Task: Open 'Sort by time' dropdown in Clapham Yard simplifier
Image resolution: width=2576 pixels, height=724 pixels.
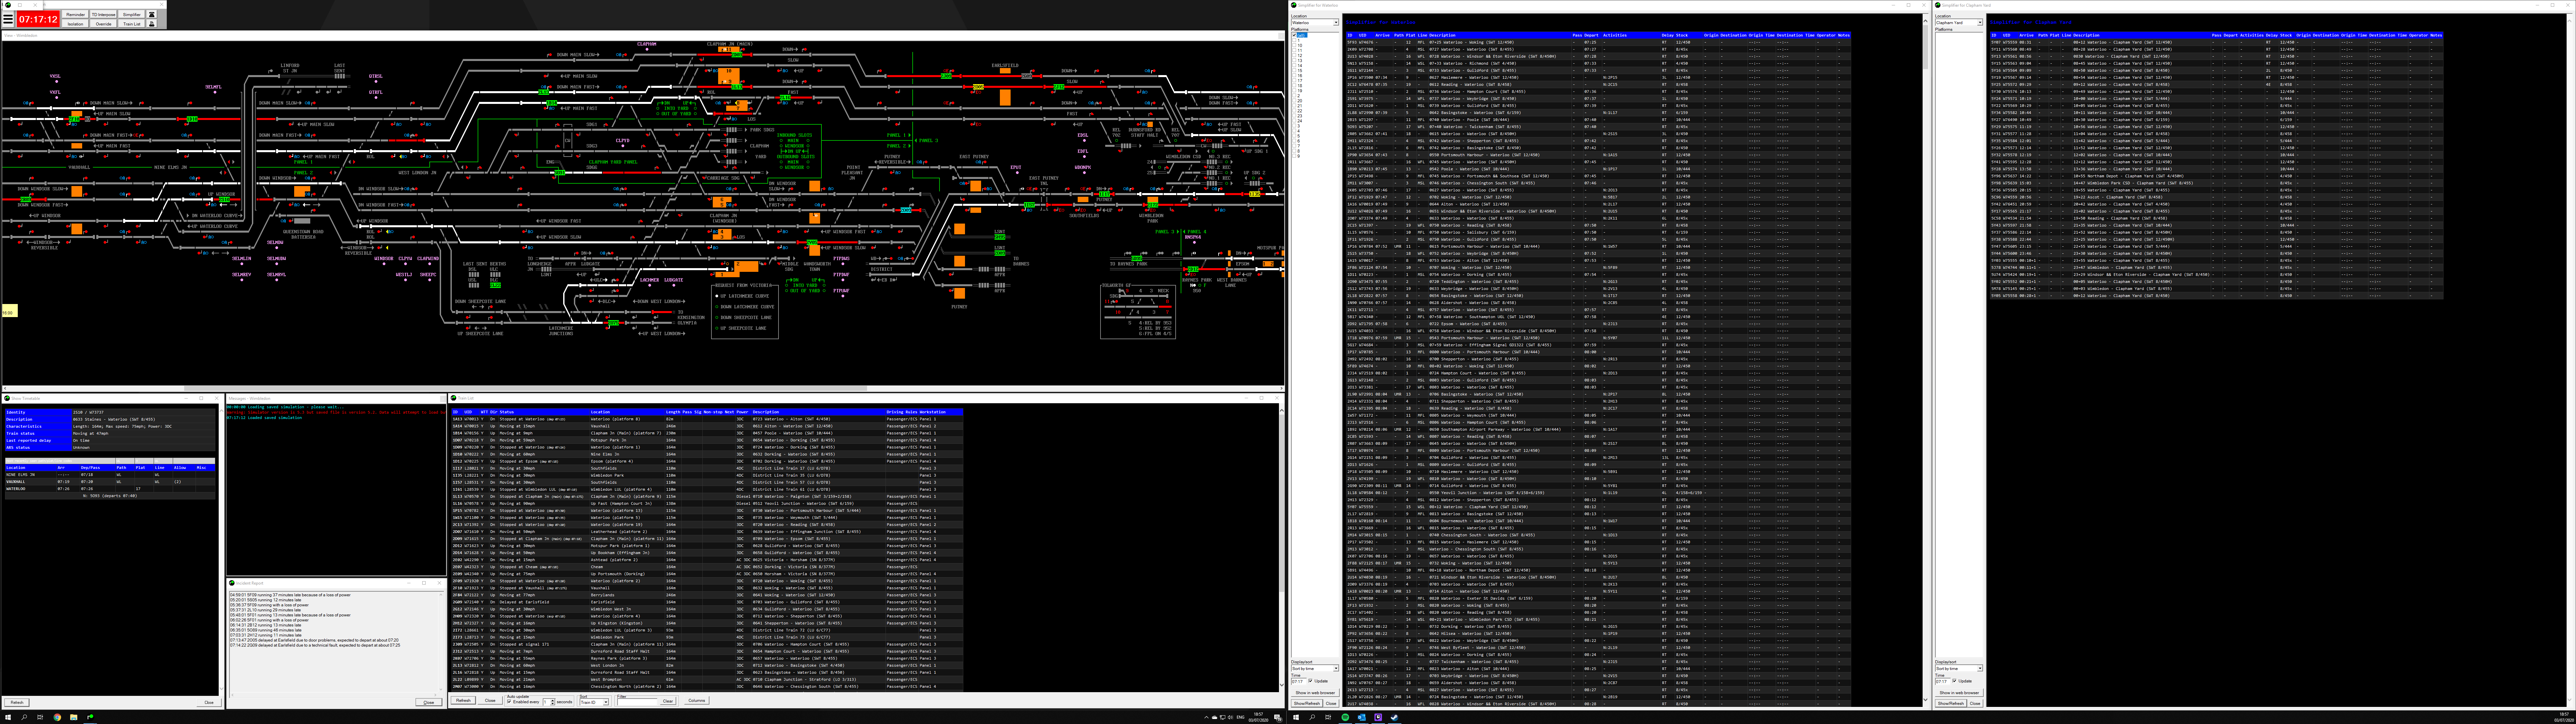Action: 1959,668
